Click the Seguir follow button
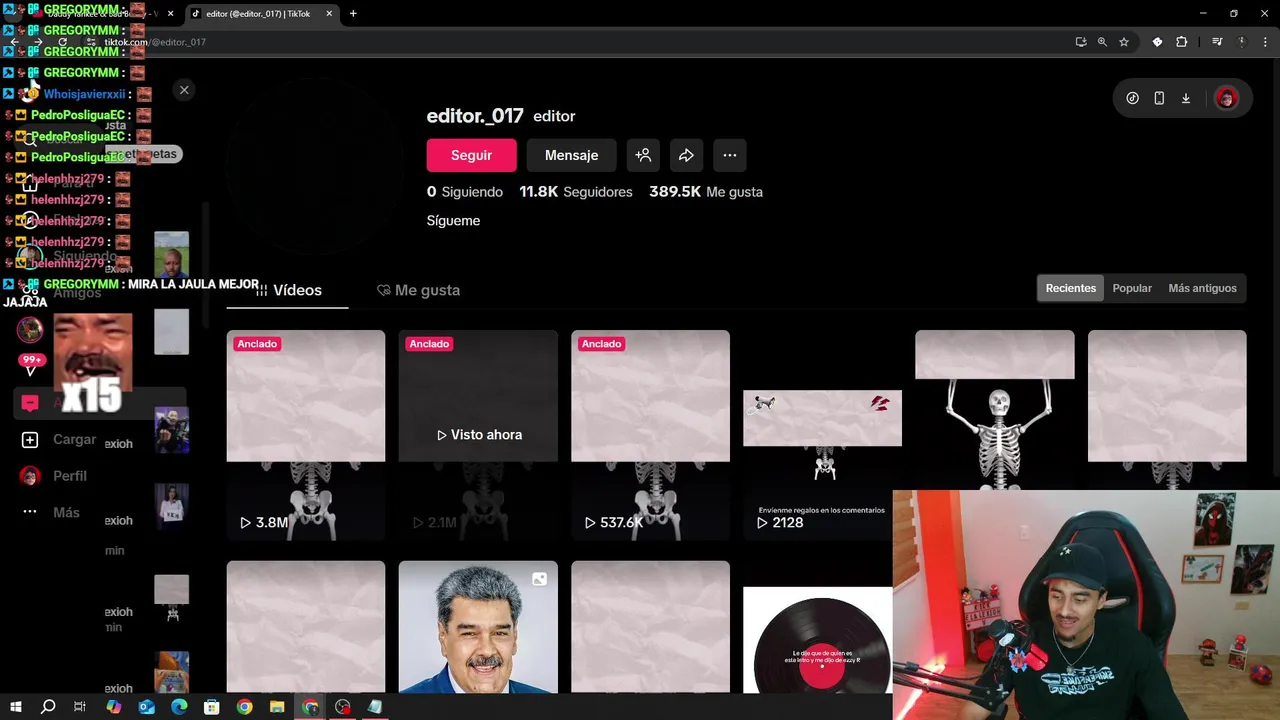The width and height of the screenshot is (1280, 720). click(471, 155)
